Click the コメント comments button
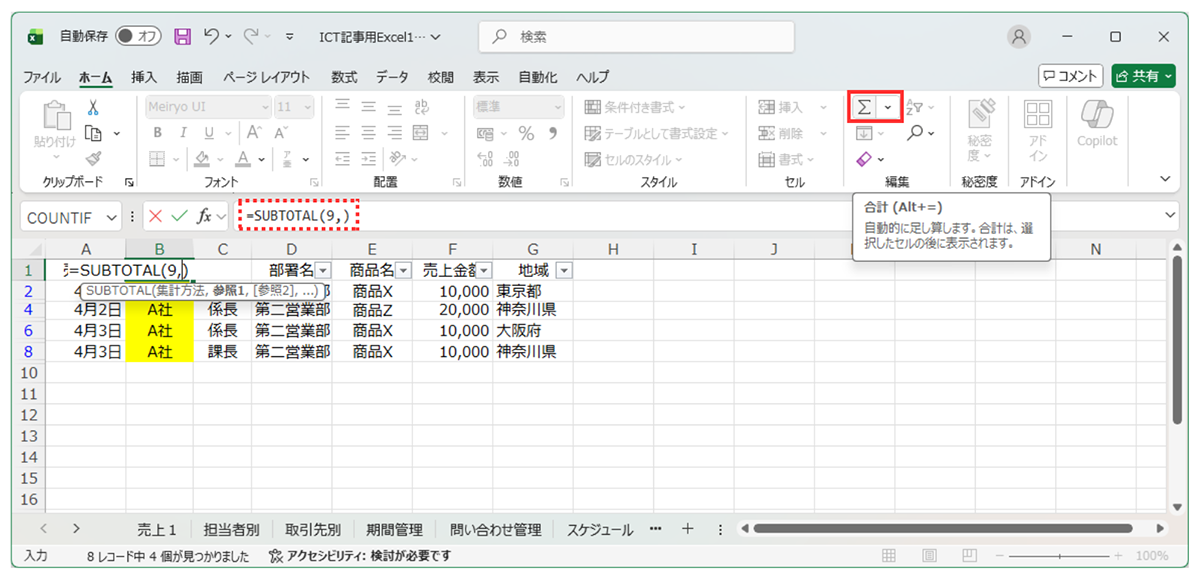 (1070, 76)
